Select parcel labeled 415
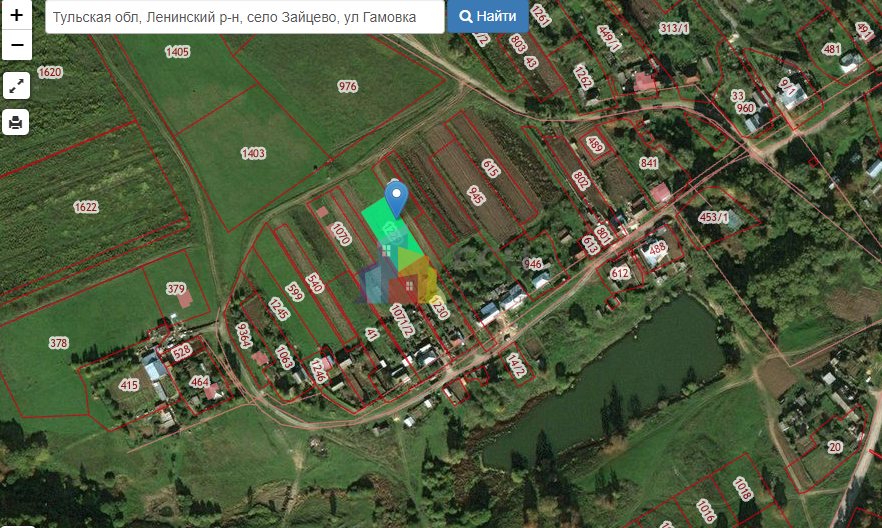The height and width of the screenshot is (528, 882). 129,385
